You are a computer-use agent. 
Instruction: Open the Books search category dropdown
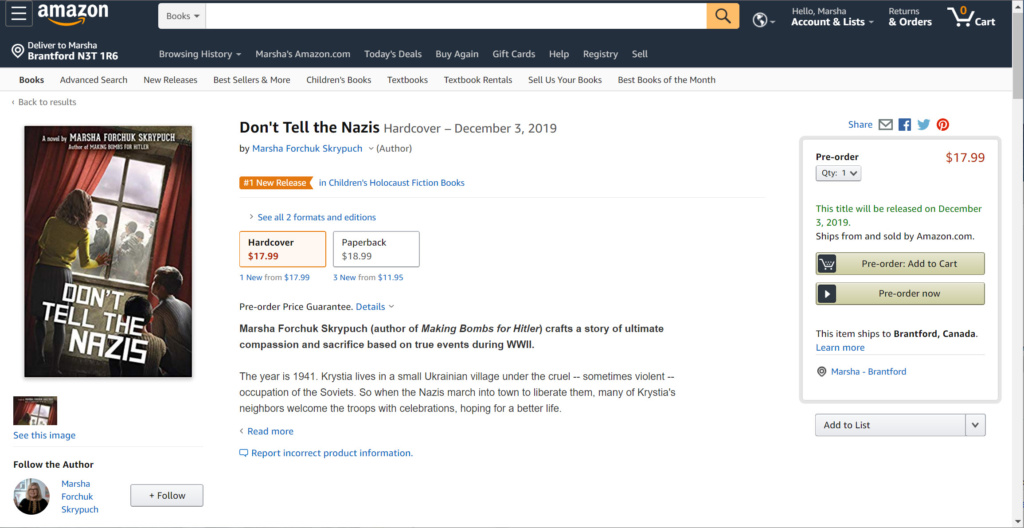click(183, 16)
